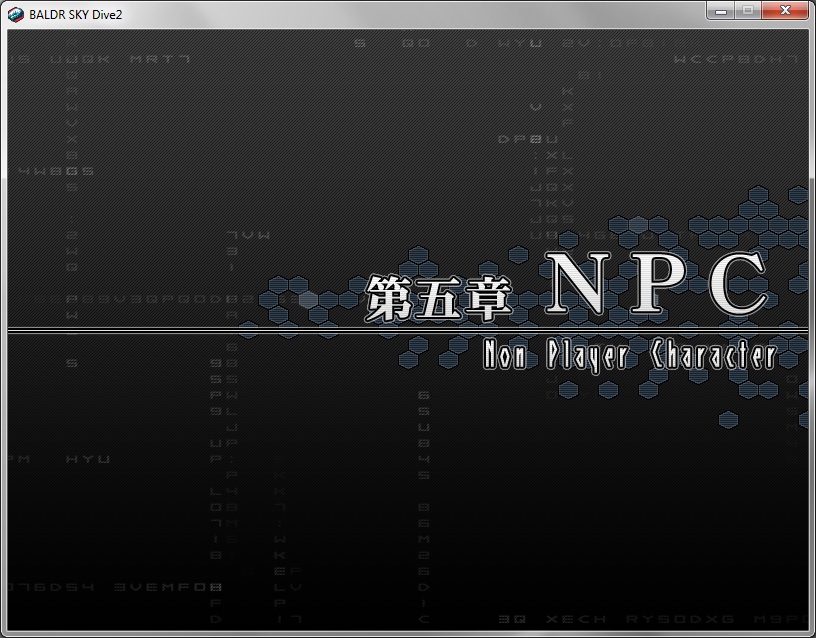Click the Non Player Character subtitle

[x=630, y=355]
